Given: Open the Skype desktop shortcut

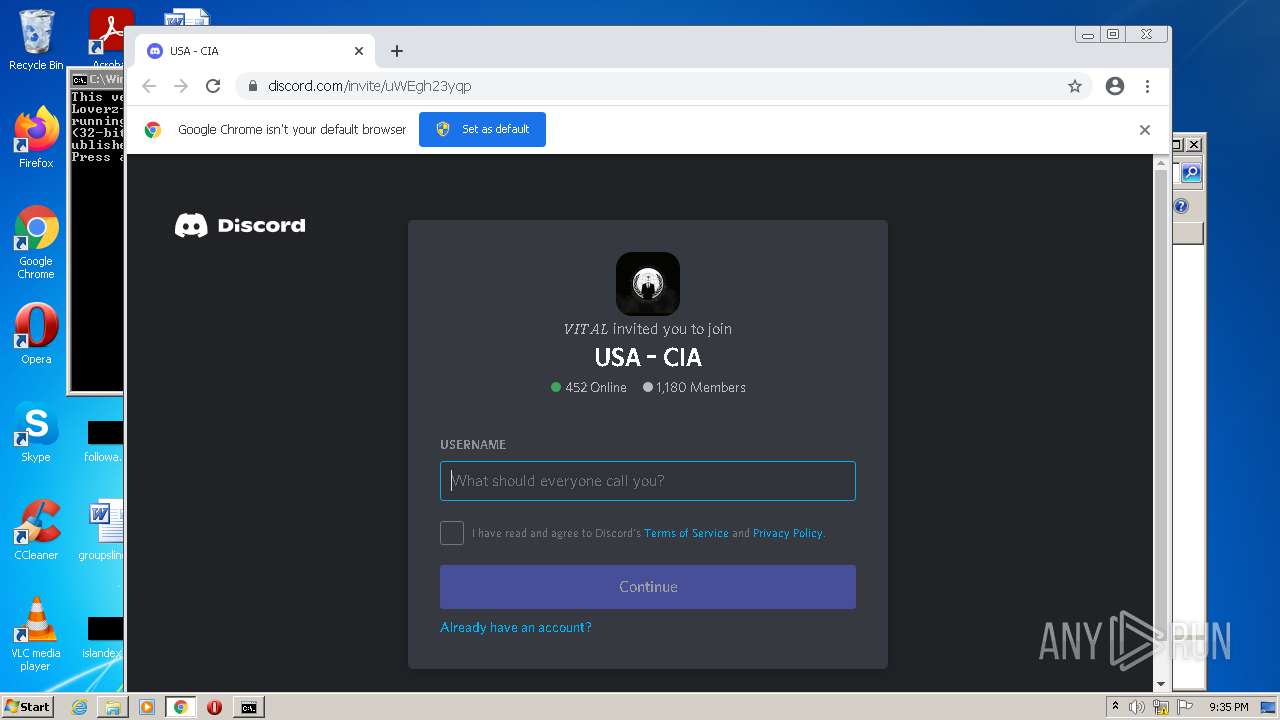Looking at the screenshot, I should click(36, 432).
